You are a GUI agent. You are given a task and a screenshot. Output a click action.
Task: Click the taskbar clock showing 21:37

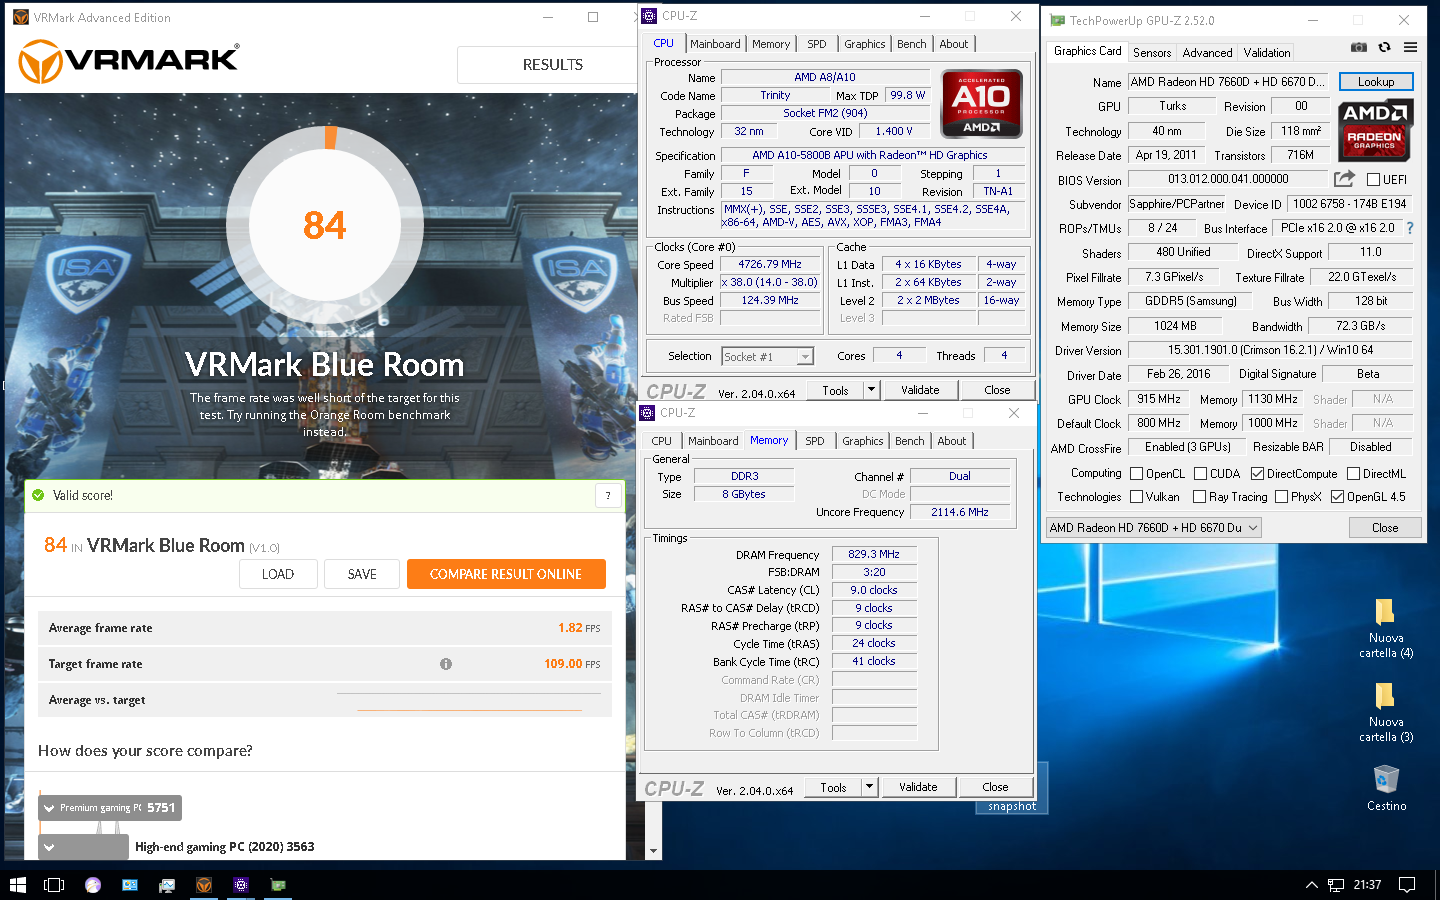tap(1367, 885)
